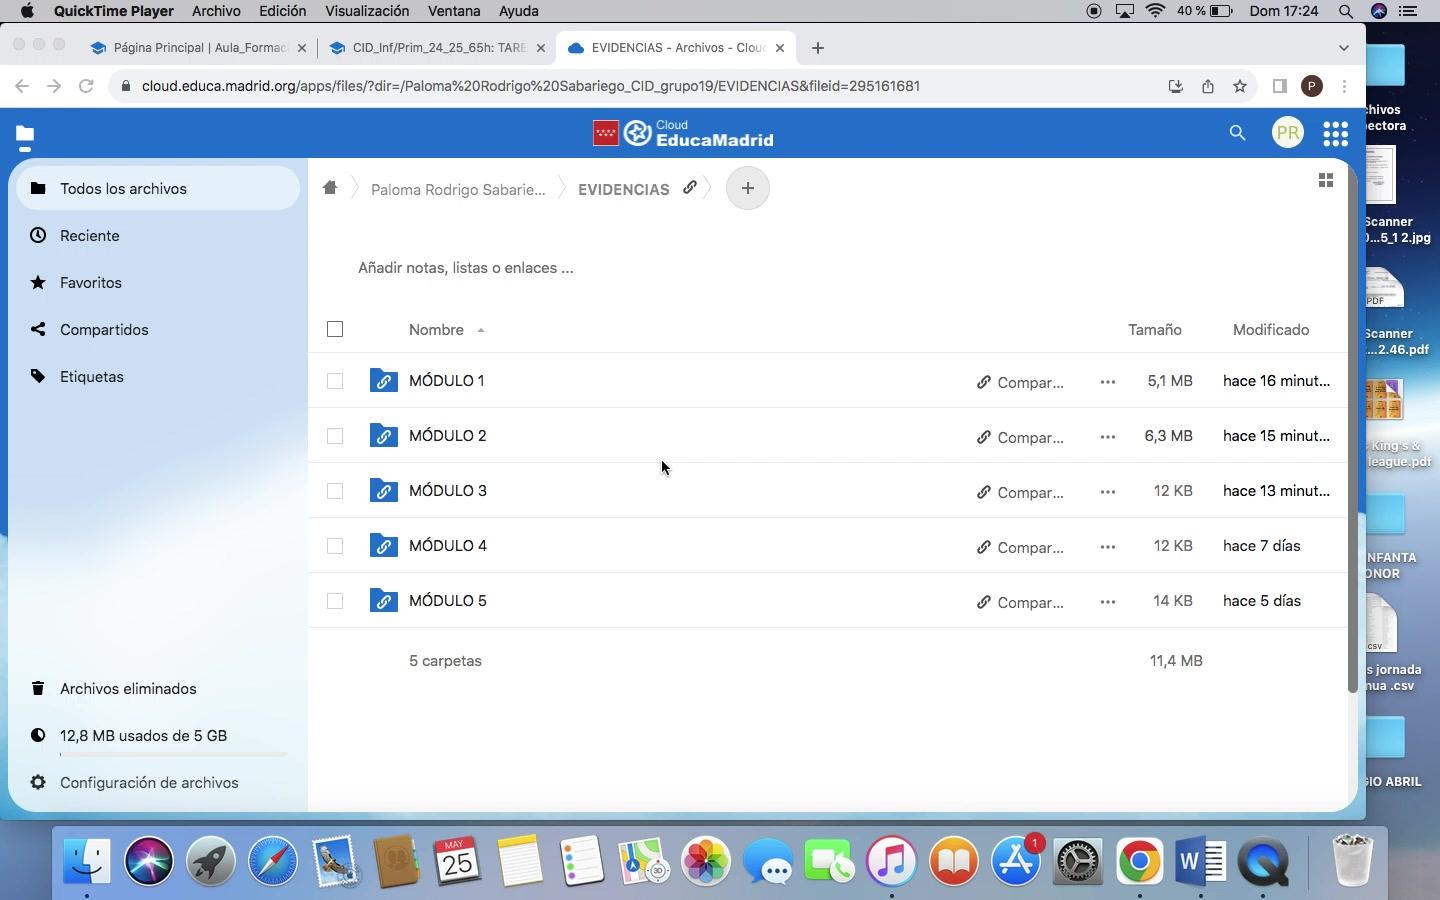The height and width of the screenshot is (900, 1440).
Task: Click the address bar URL
Action: tap(531, 86)
